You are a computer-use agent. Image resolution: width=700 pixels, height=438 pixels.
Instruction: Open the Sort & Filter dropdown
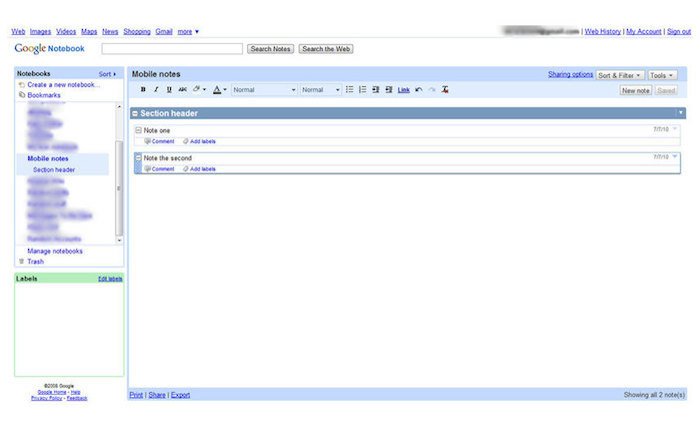pyautogui.click(x=620, y=75)
